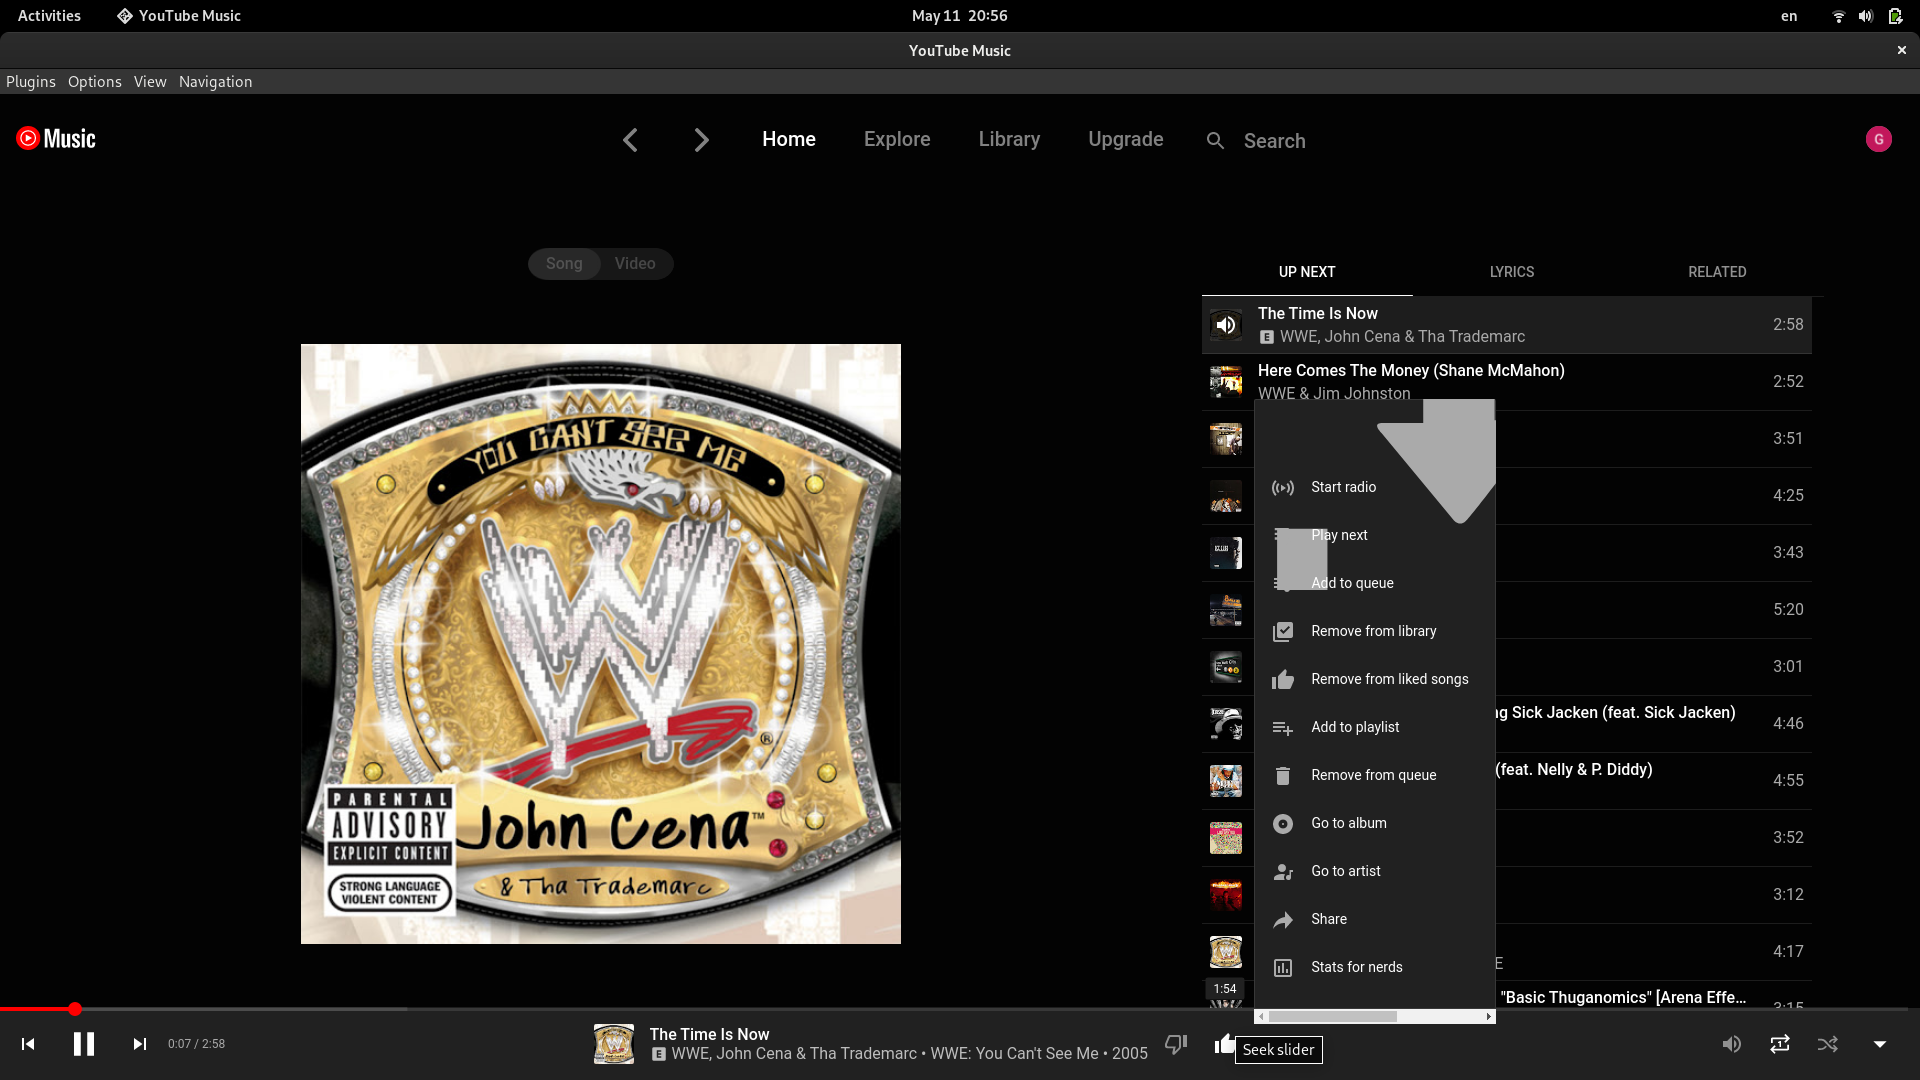1920x1080 pixels.
Task: Open Stats for nerds
Action: click(1356, 967)
